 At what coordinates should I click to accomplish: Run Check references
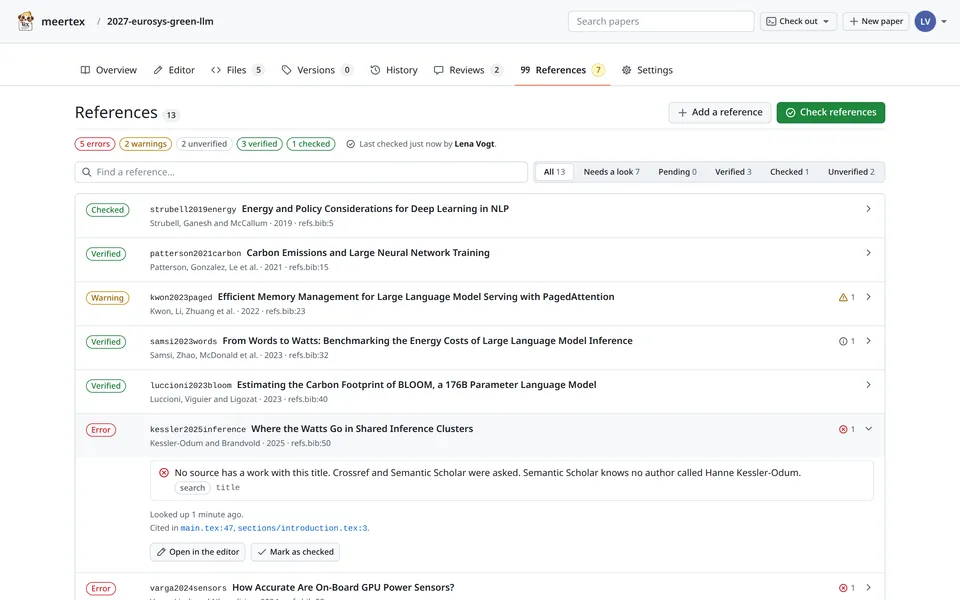830,113
